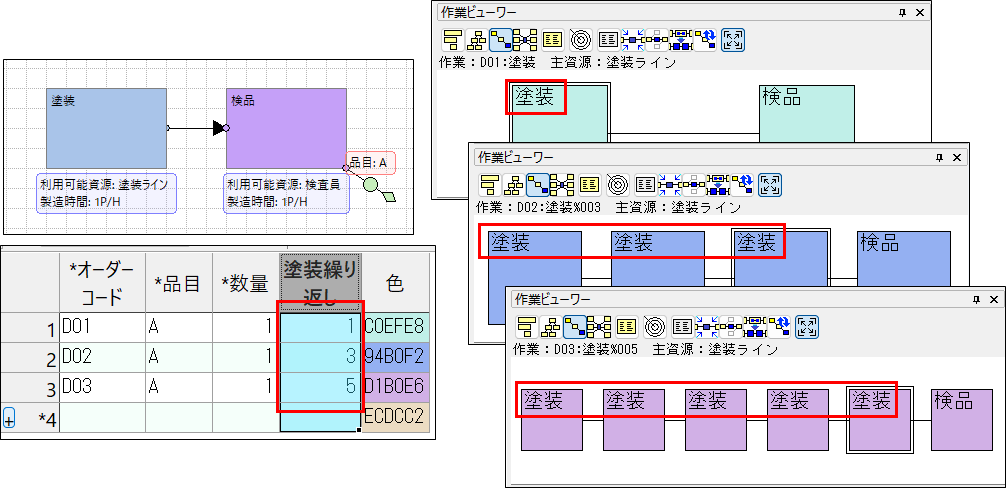The width and height of the screenshot is (1006, 488).
Task: Click the hierarchy tree icon in D01 viewer toolbar
Action: 477,40
